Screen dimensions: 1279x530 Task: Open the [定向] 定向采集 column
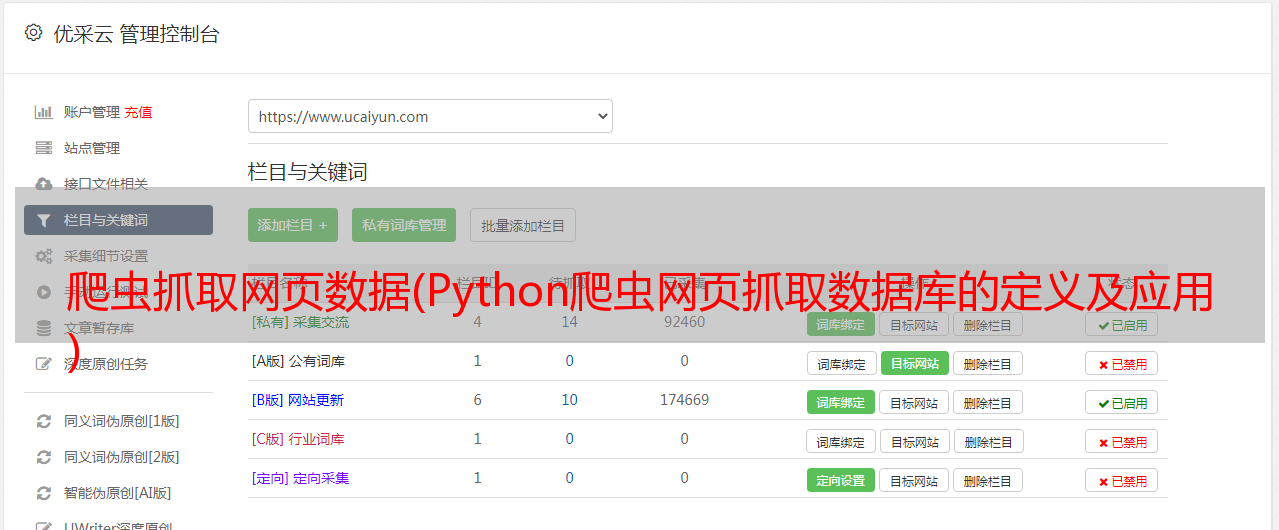(300, 478)
